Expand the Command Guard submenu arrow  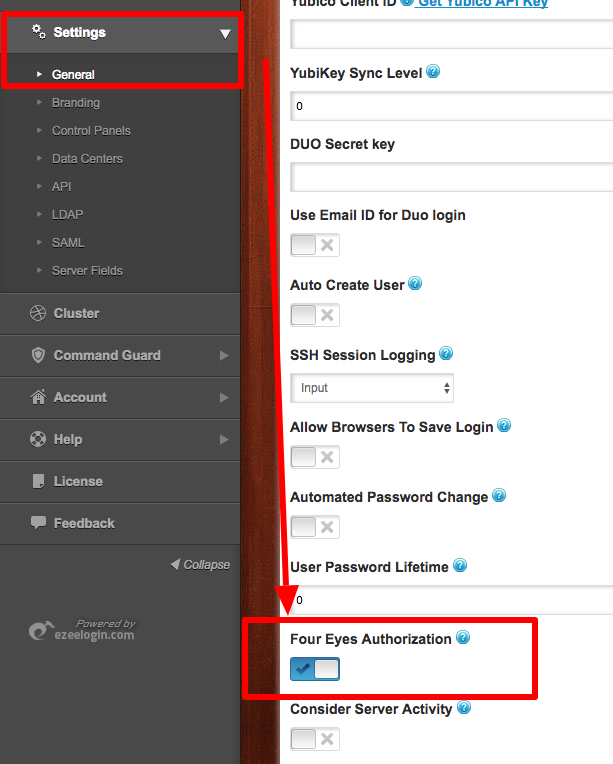pyautogui.click(x=224, y=355)
